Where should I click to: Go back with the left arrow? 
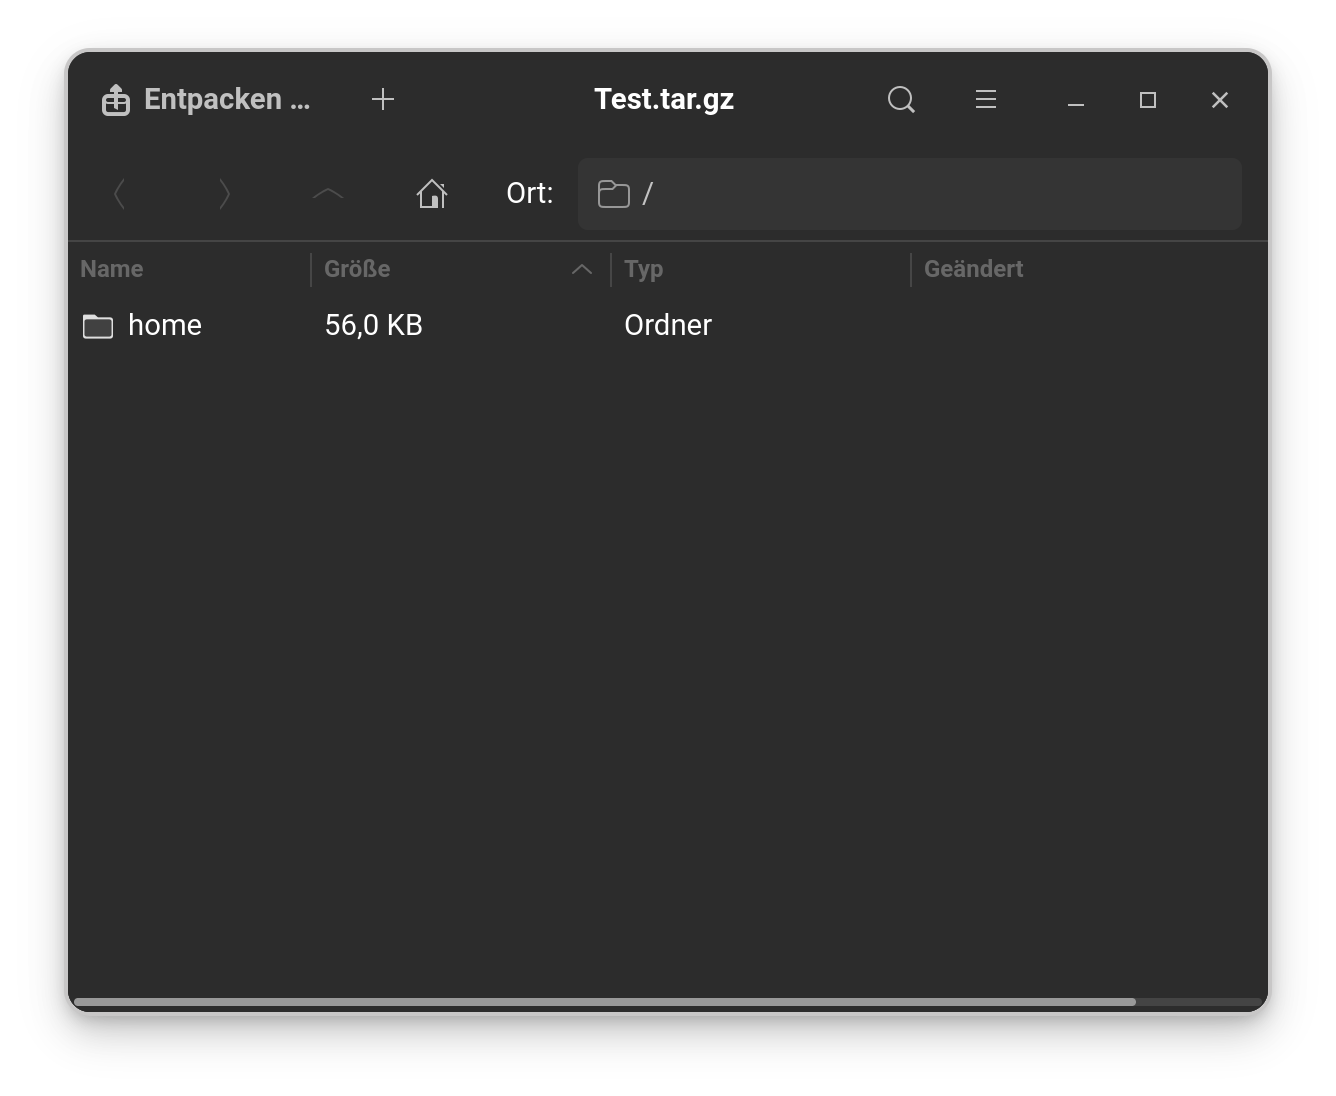click(119, 194)
